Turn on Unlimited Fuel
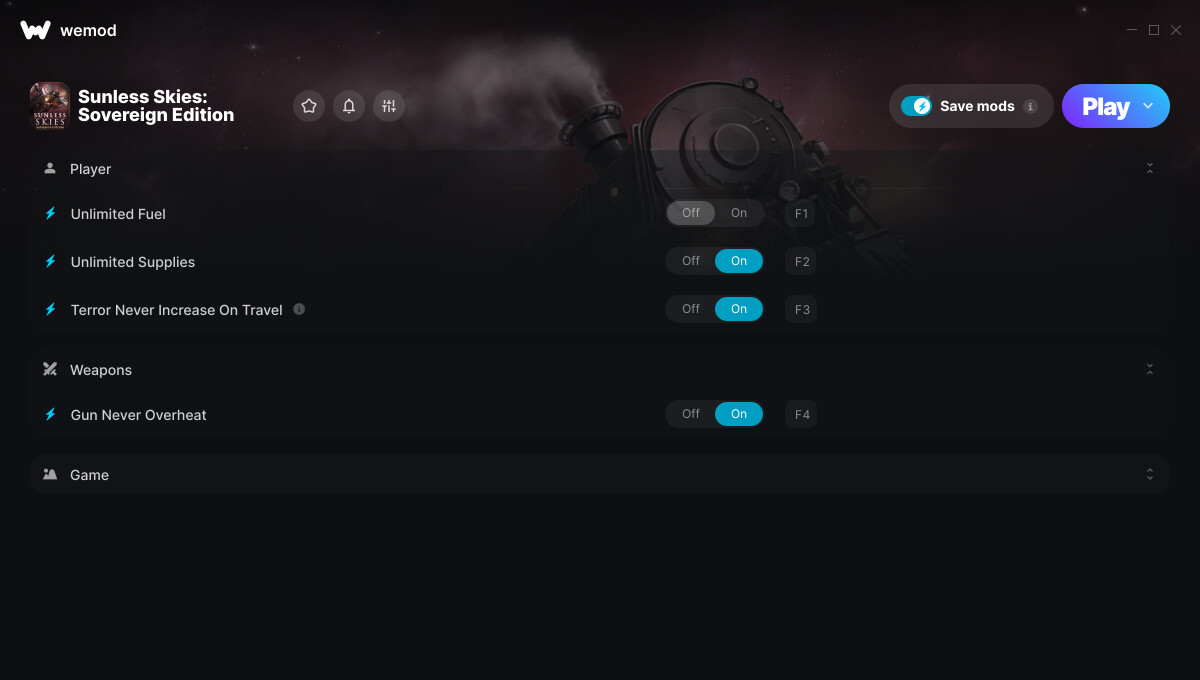Viewport: 1200px width, 680px height. 739,213
